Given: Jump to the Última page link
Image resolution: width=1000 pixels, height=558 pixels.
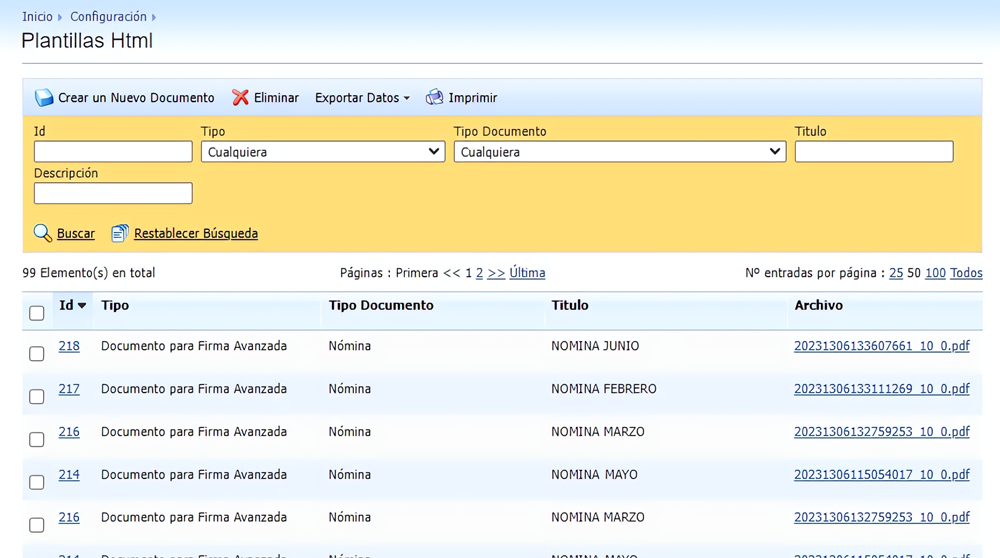Looking at the screenshot, I should pyautogui.click(x=527, y=273).
